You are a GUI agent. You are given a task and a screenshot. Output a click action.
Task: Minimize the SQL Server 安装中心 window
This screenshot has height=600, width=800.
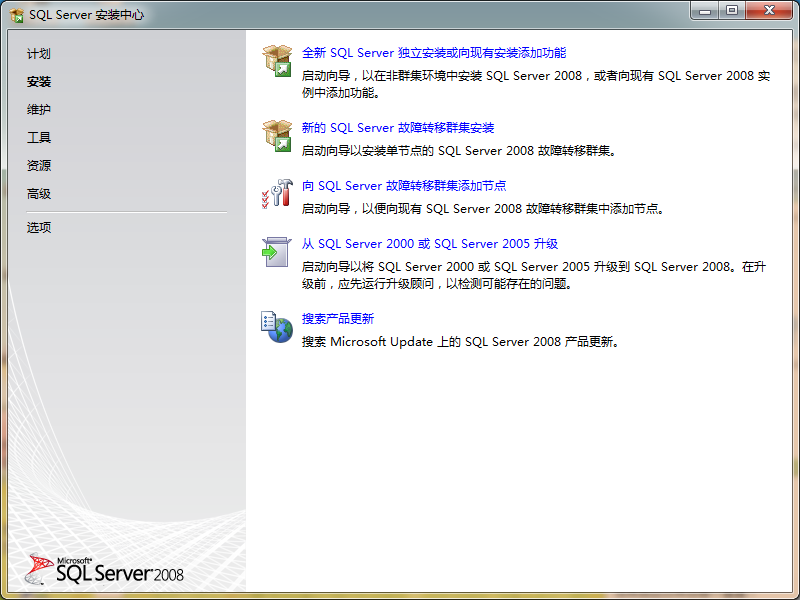pos(705,10)
